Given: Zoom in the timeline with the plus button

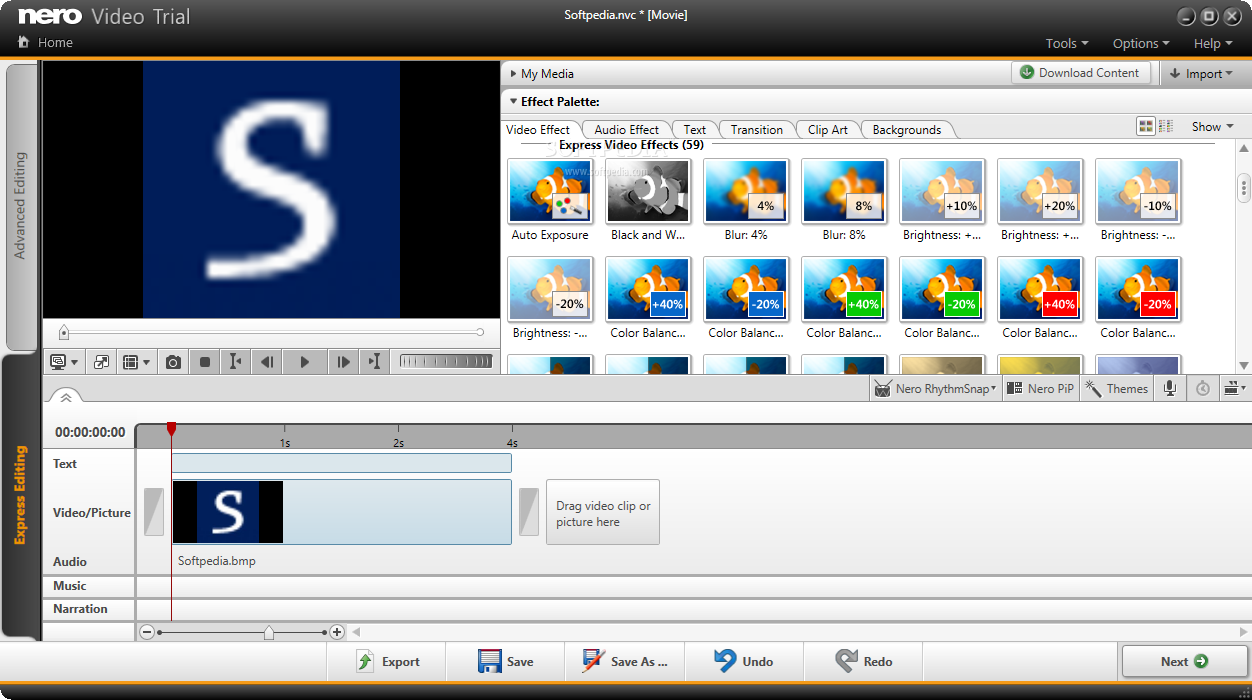Looking at the screenshot, I should coord(337,632).
